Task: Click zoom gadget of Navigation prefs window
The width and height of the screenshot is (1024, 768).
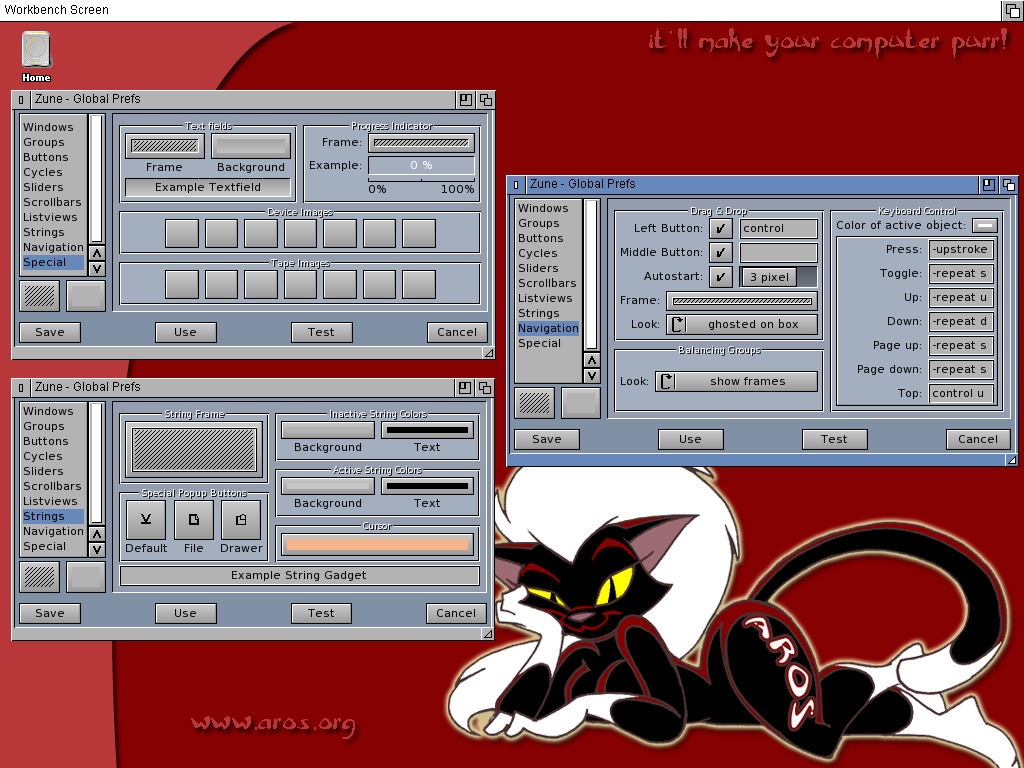Action: click(x=989, y=185)
